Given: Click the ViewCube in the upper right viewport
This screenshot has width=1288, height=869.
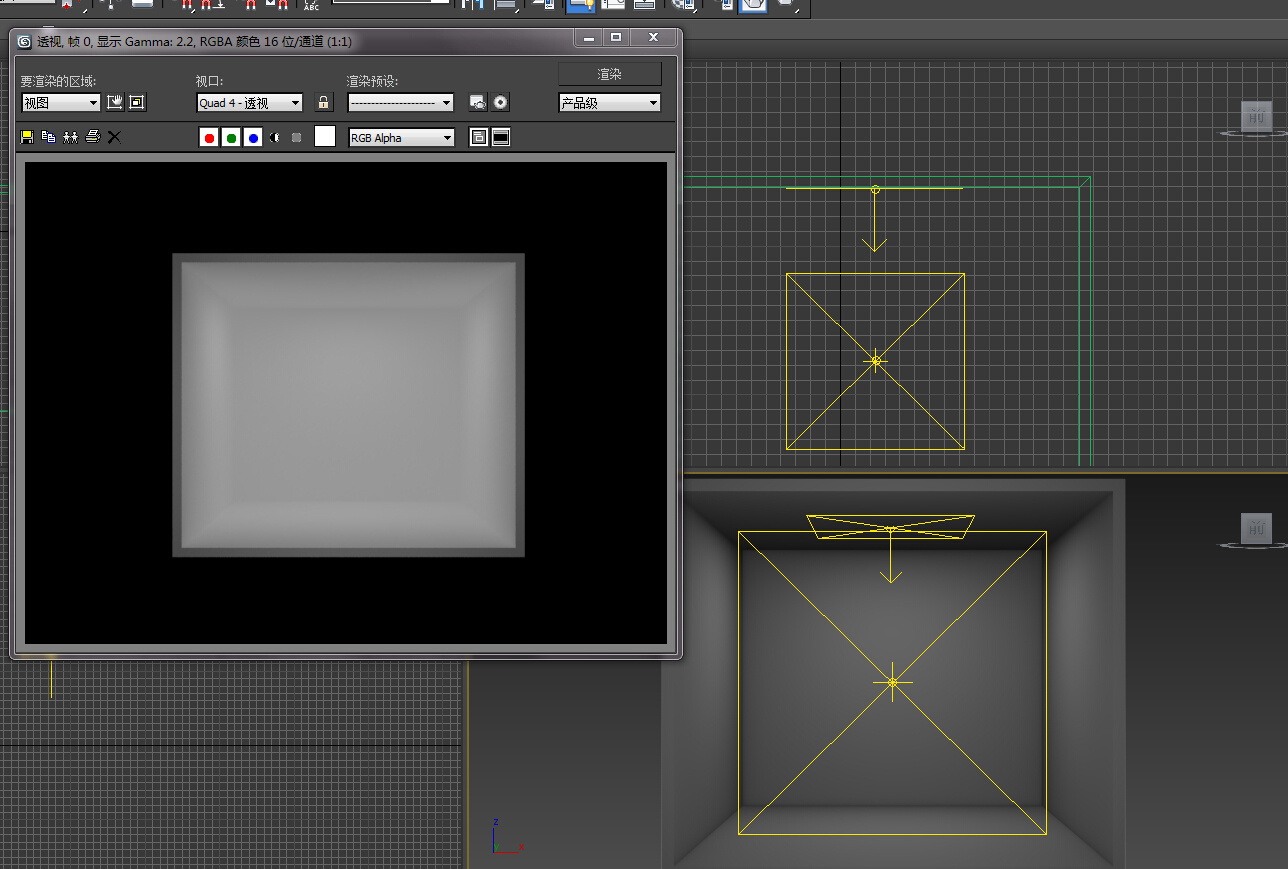Looking at the screenshot, I should click(1257, 117).
